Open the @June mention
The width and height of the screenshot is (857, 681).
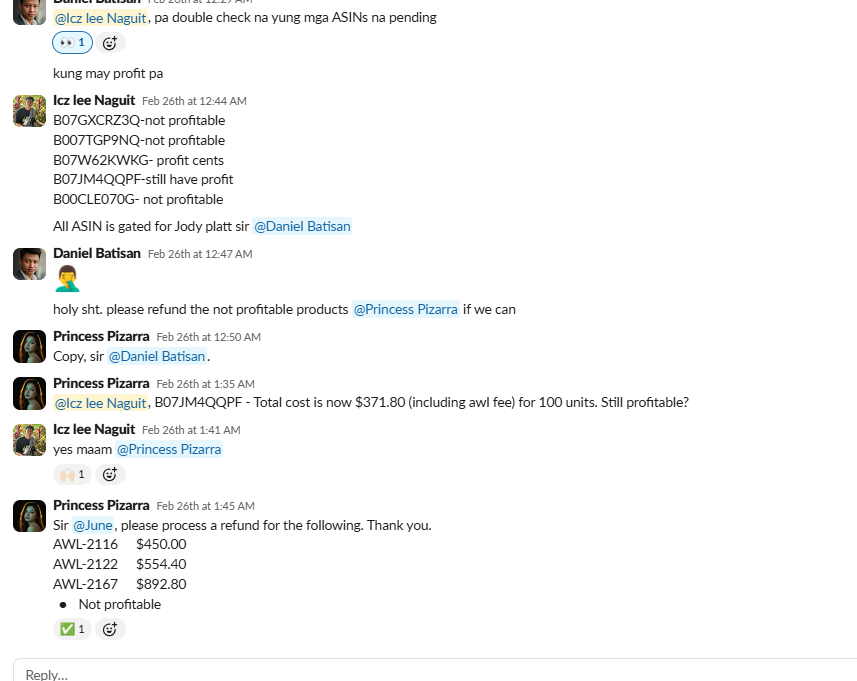[x=94, y=525]
